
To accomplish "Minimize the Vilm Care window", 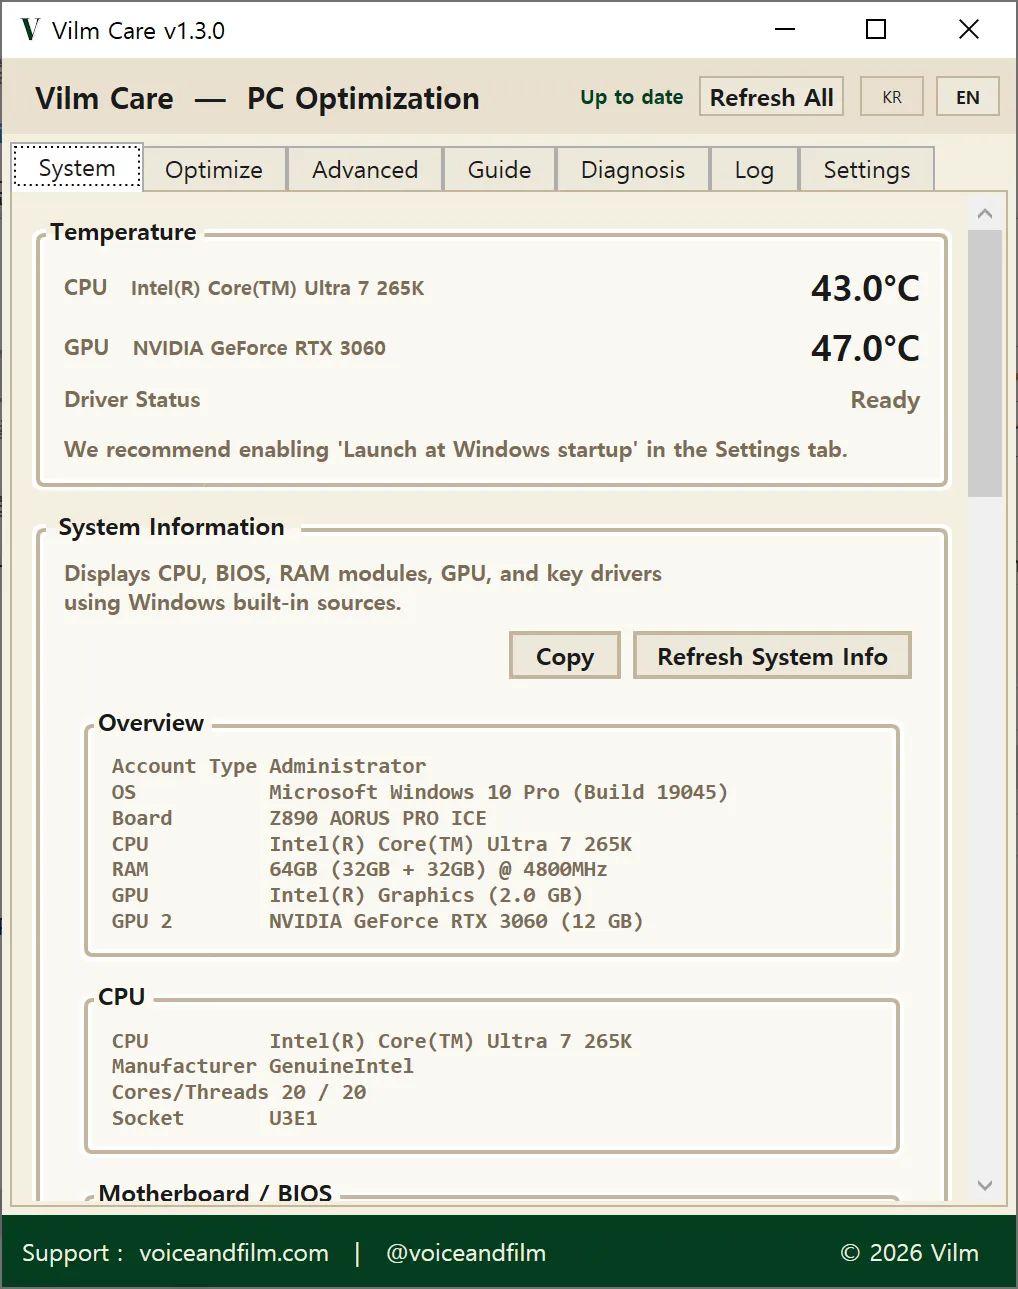I will click(x=785, y=29).
